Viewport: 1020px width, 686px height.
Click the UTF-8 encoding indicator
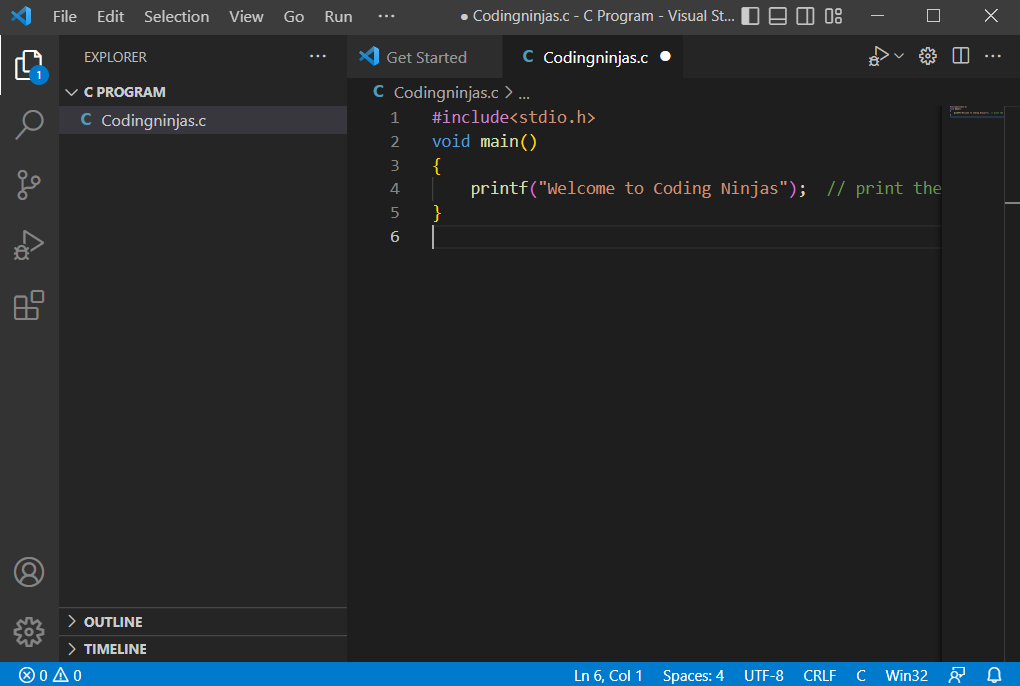click(763, 675)
